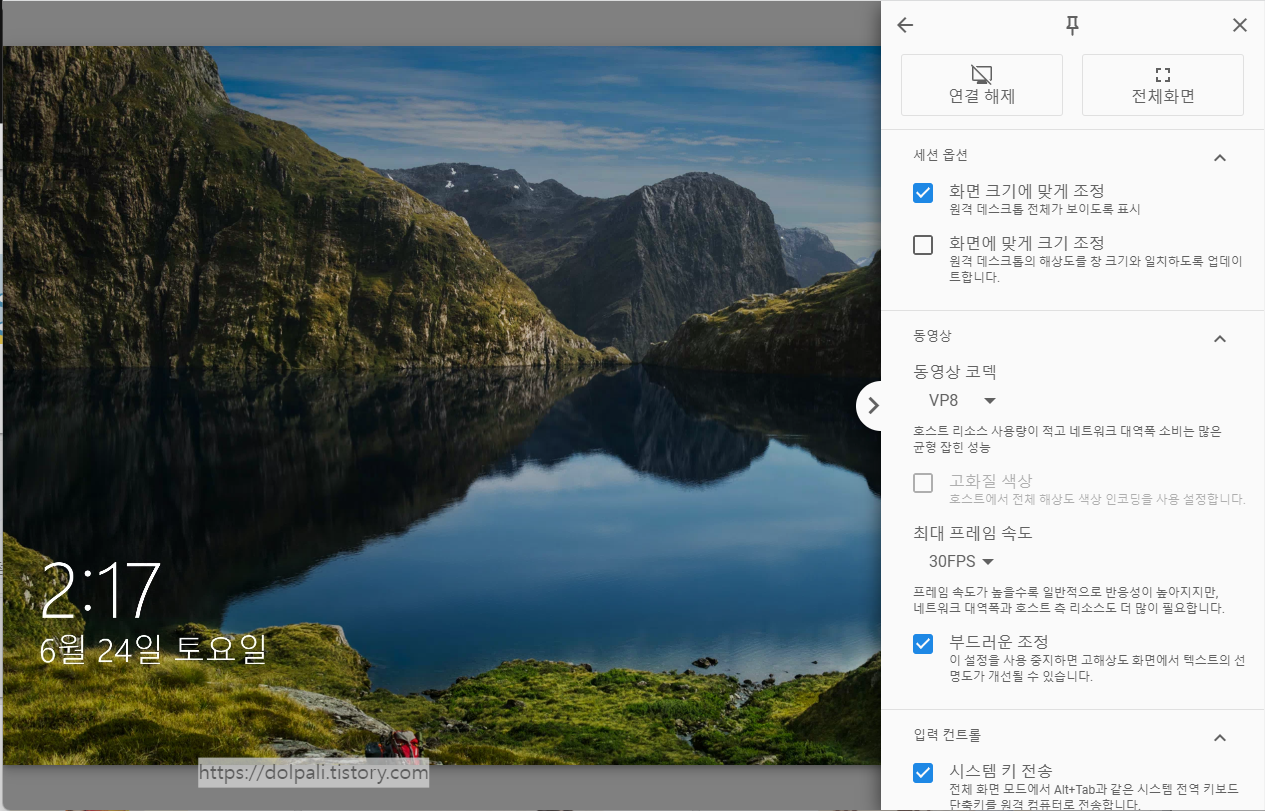Click the fullscreen expand icon
1265x811 pixels.
(x=1162, y=73)
